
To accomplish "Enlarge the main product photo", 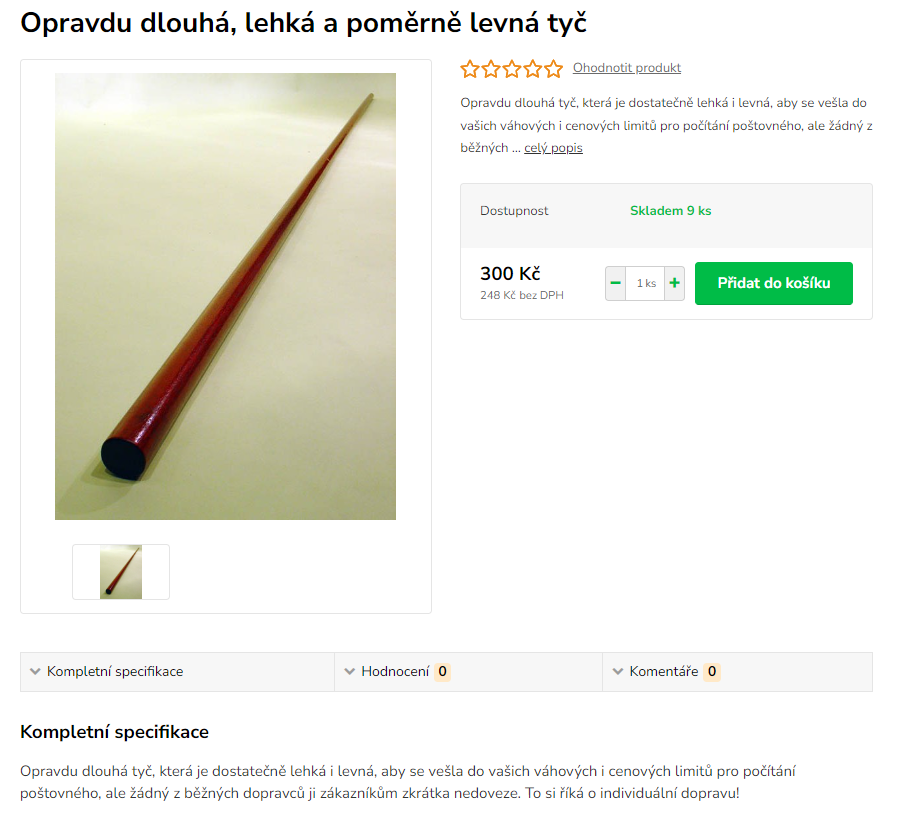I will coord(225,296).
